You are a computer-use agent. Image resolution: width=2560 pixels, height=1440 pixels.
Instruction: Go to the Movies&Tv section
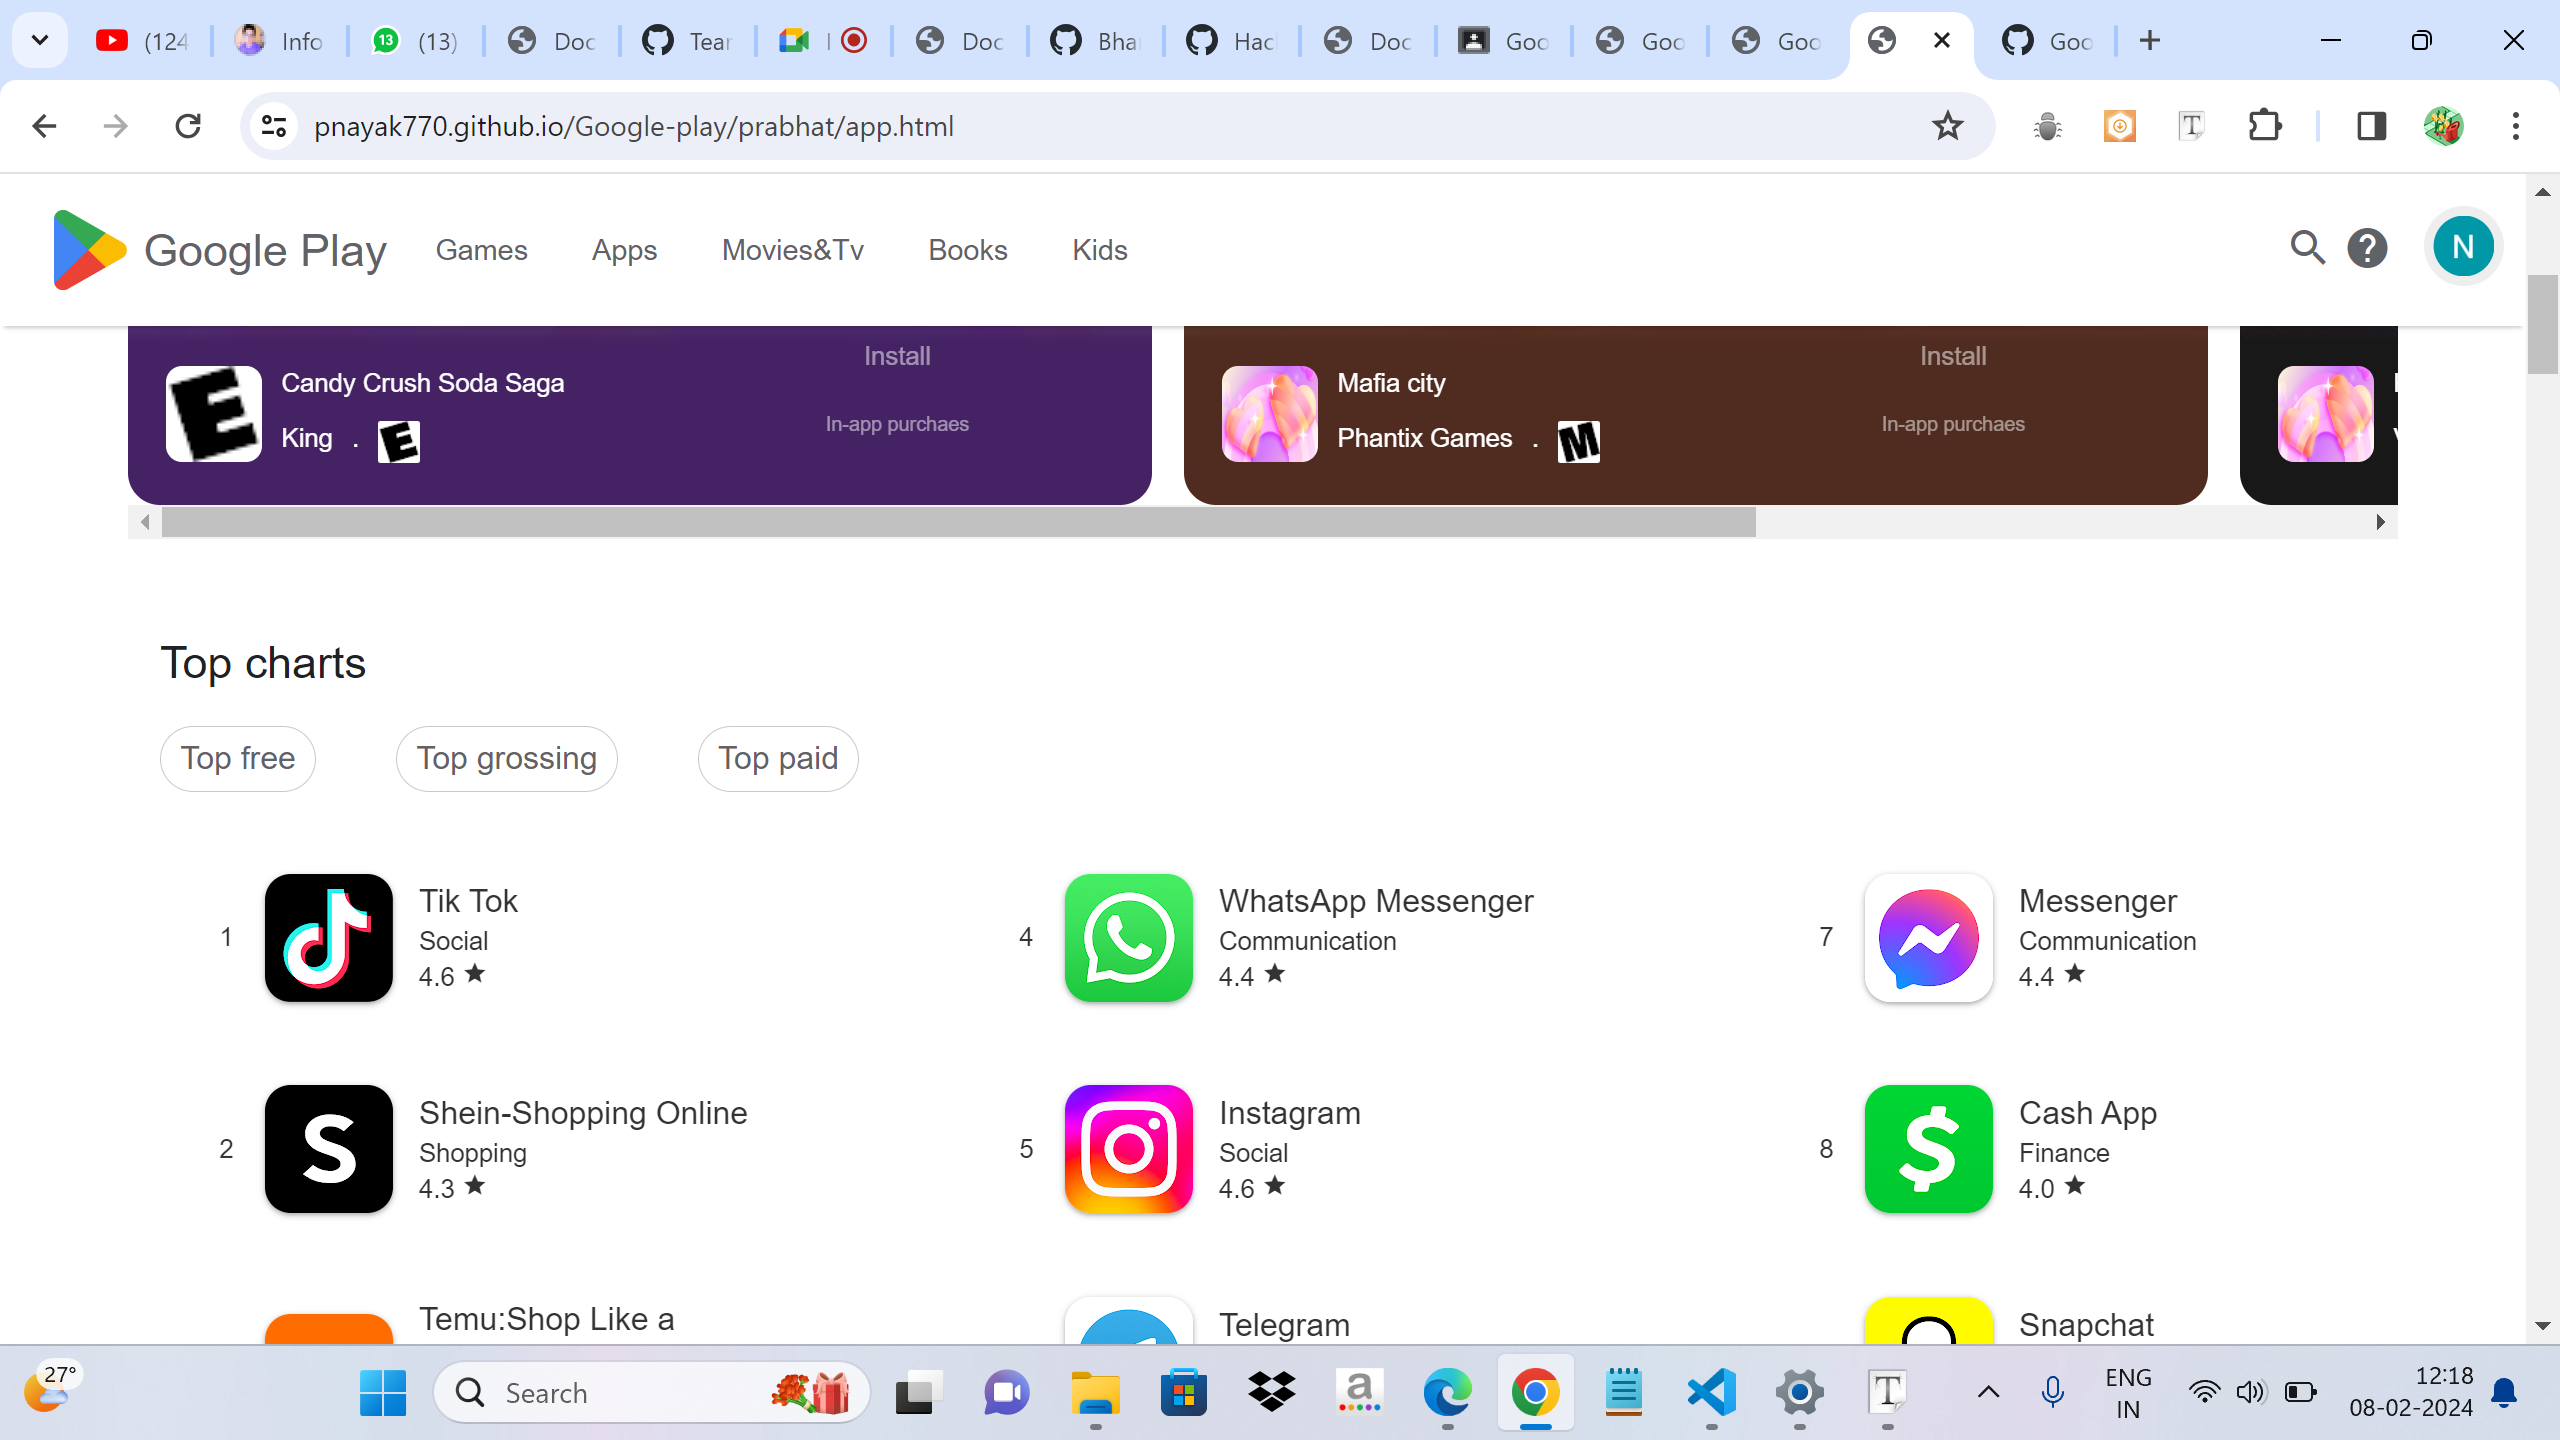pos(792,250)
